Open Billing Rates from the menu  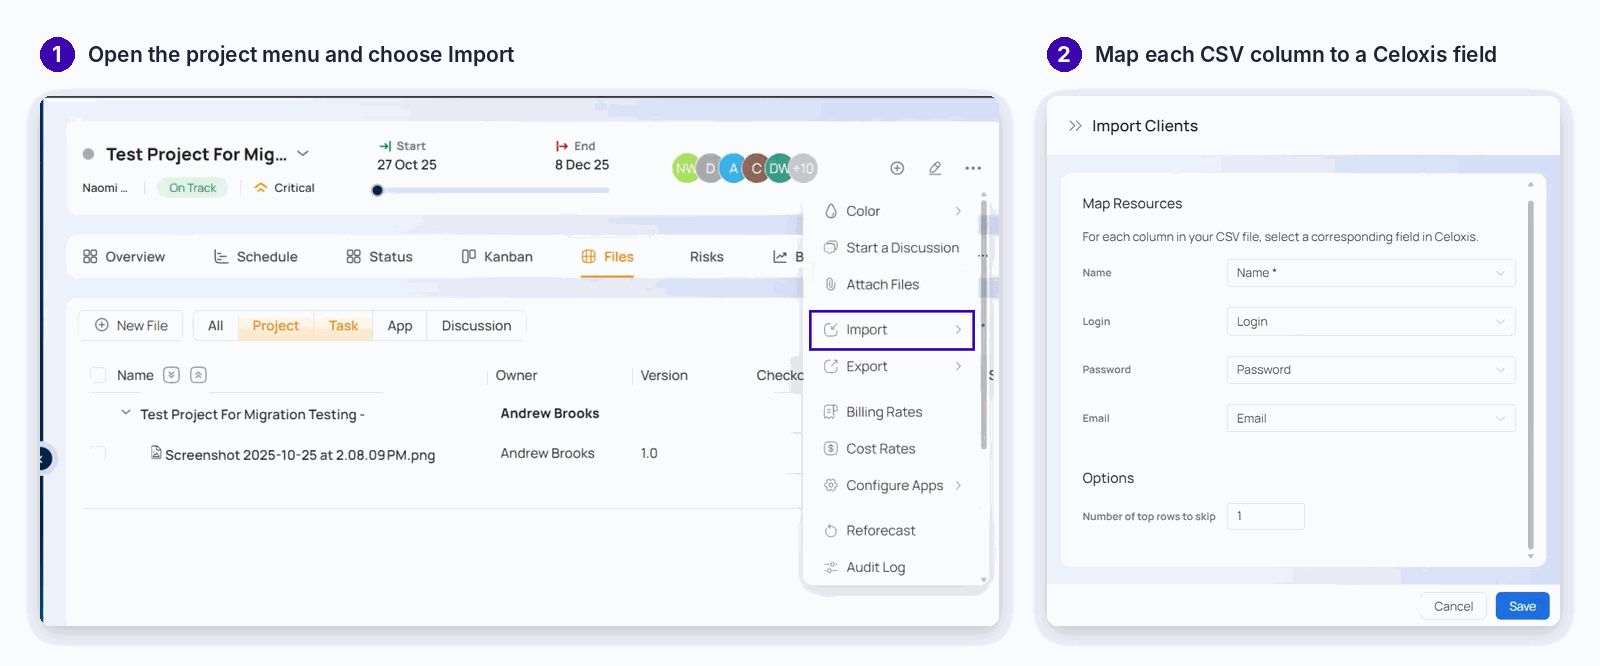pos(892,412)
